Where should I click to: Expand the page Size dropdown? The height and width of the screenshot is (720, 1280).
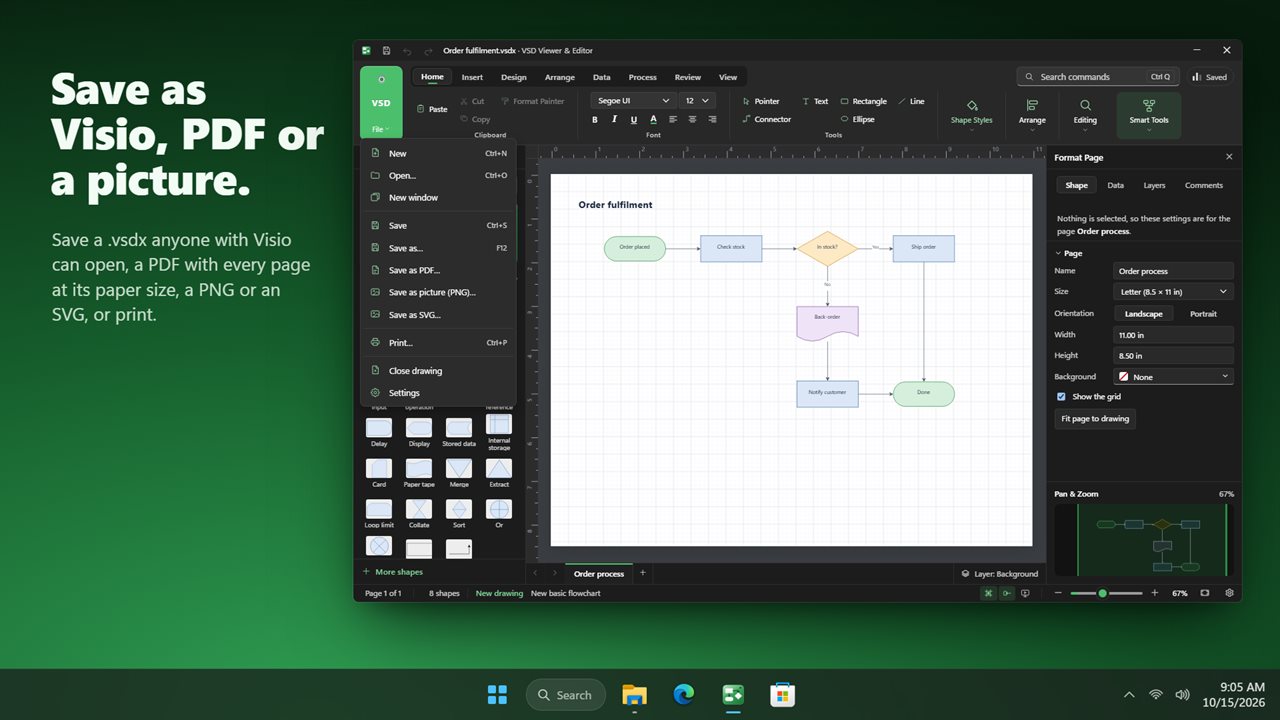coord(1173,291)
